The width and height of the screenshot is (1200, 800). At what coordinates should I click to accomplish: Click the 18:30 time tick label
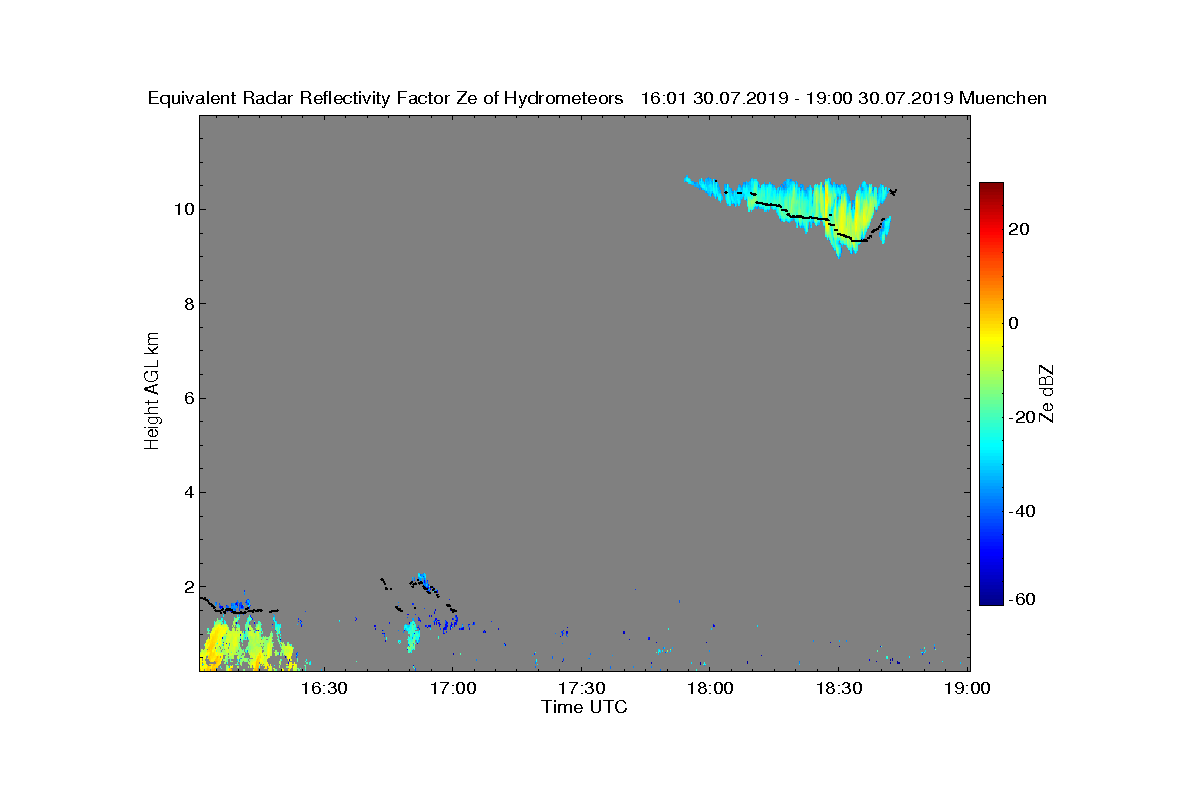(839, 688)
